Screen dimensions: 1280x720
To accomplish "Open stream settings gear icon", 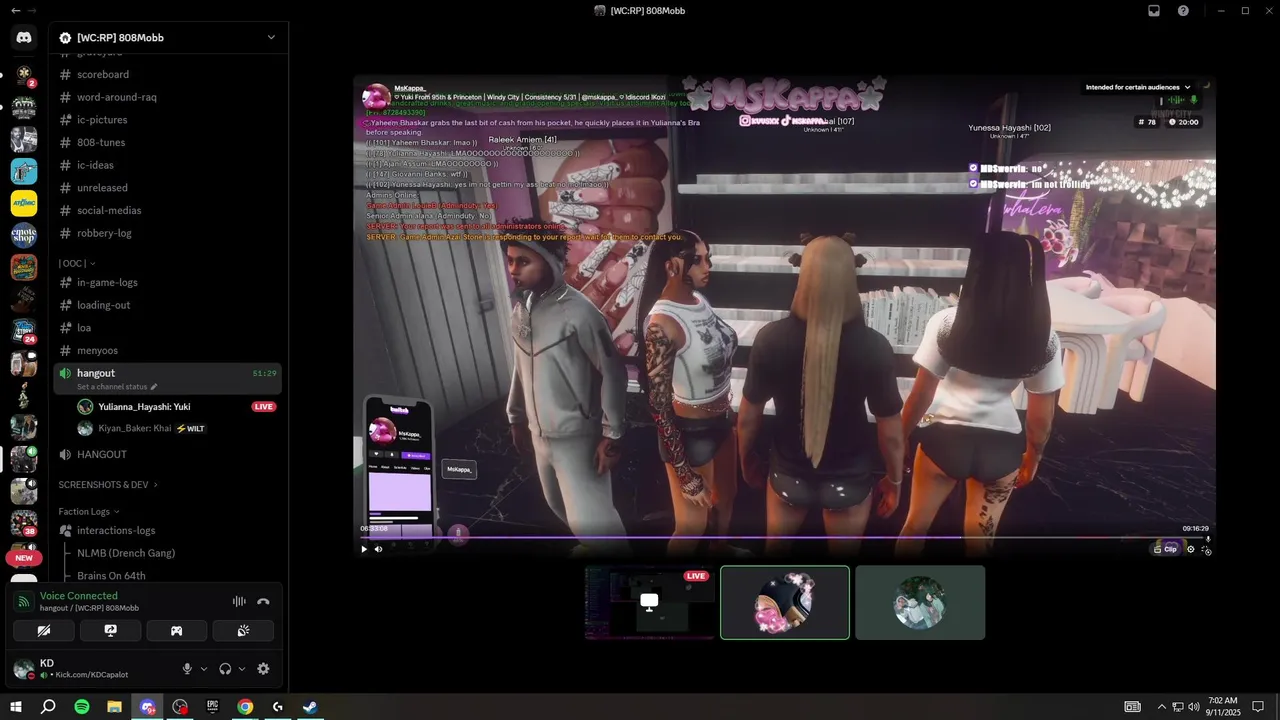I will coord(1190,549).
